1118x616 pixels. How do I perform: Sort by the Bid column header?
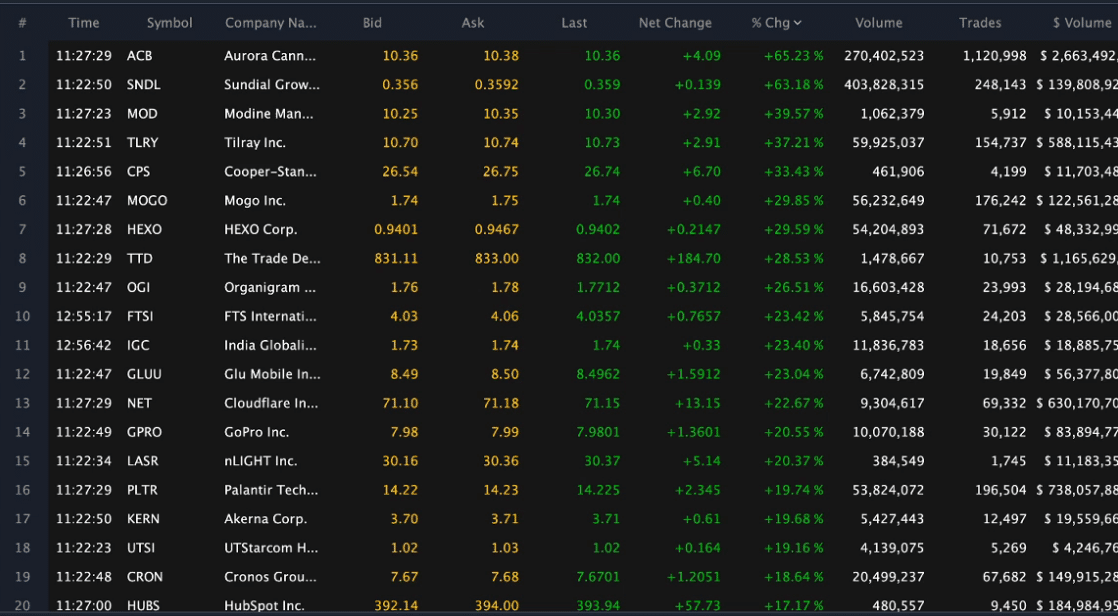tap(372, 23)
